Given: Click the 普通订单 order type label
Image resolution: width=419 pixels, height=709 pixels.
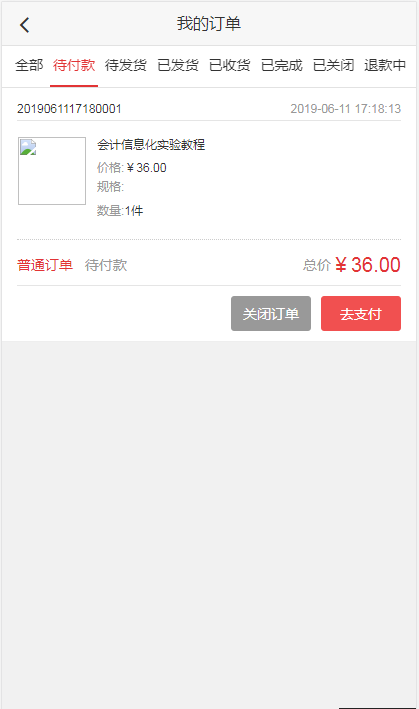Looking at the screenshot, I should 45,265.
